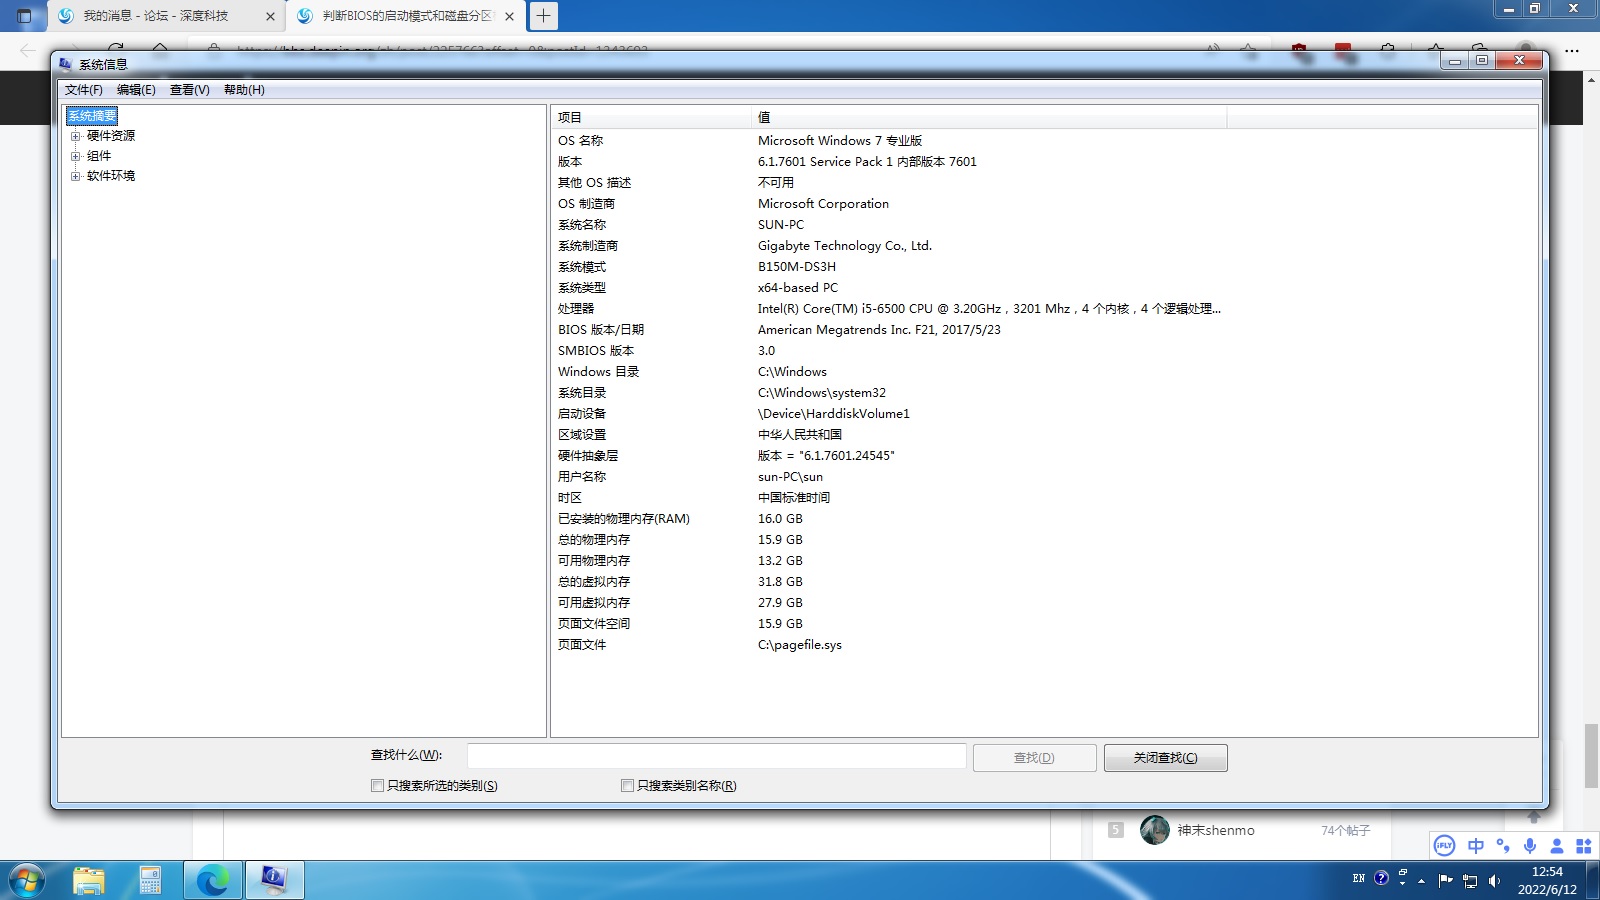Click the 查找(D) button
This screenshot has height=900, width=1600.
click(1034, 758)
